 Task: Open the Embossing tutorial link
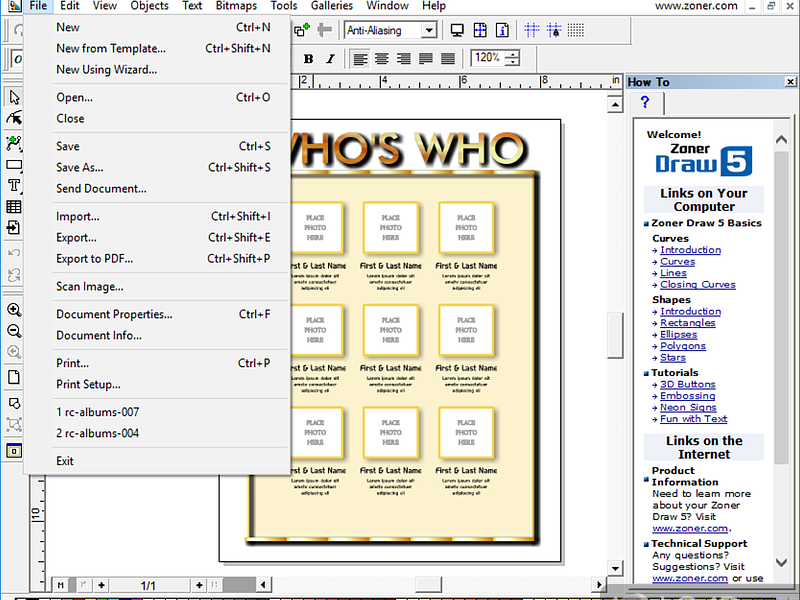click(x=687, y=396)
